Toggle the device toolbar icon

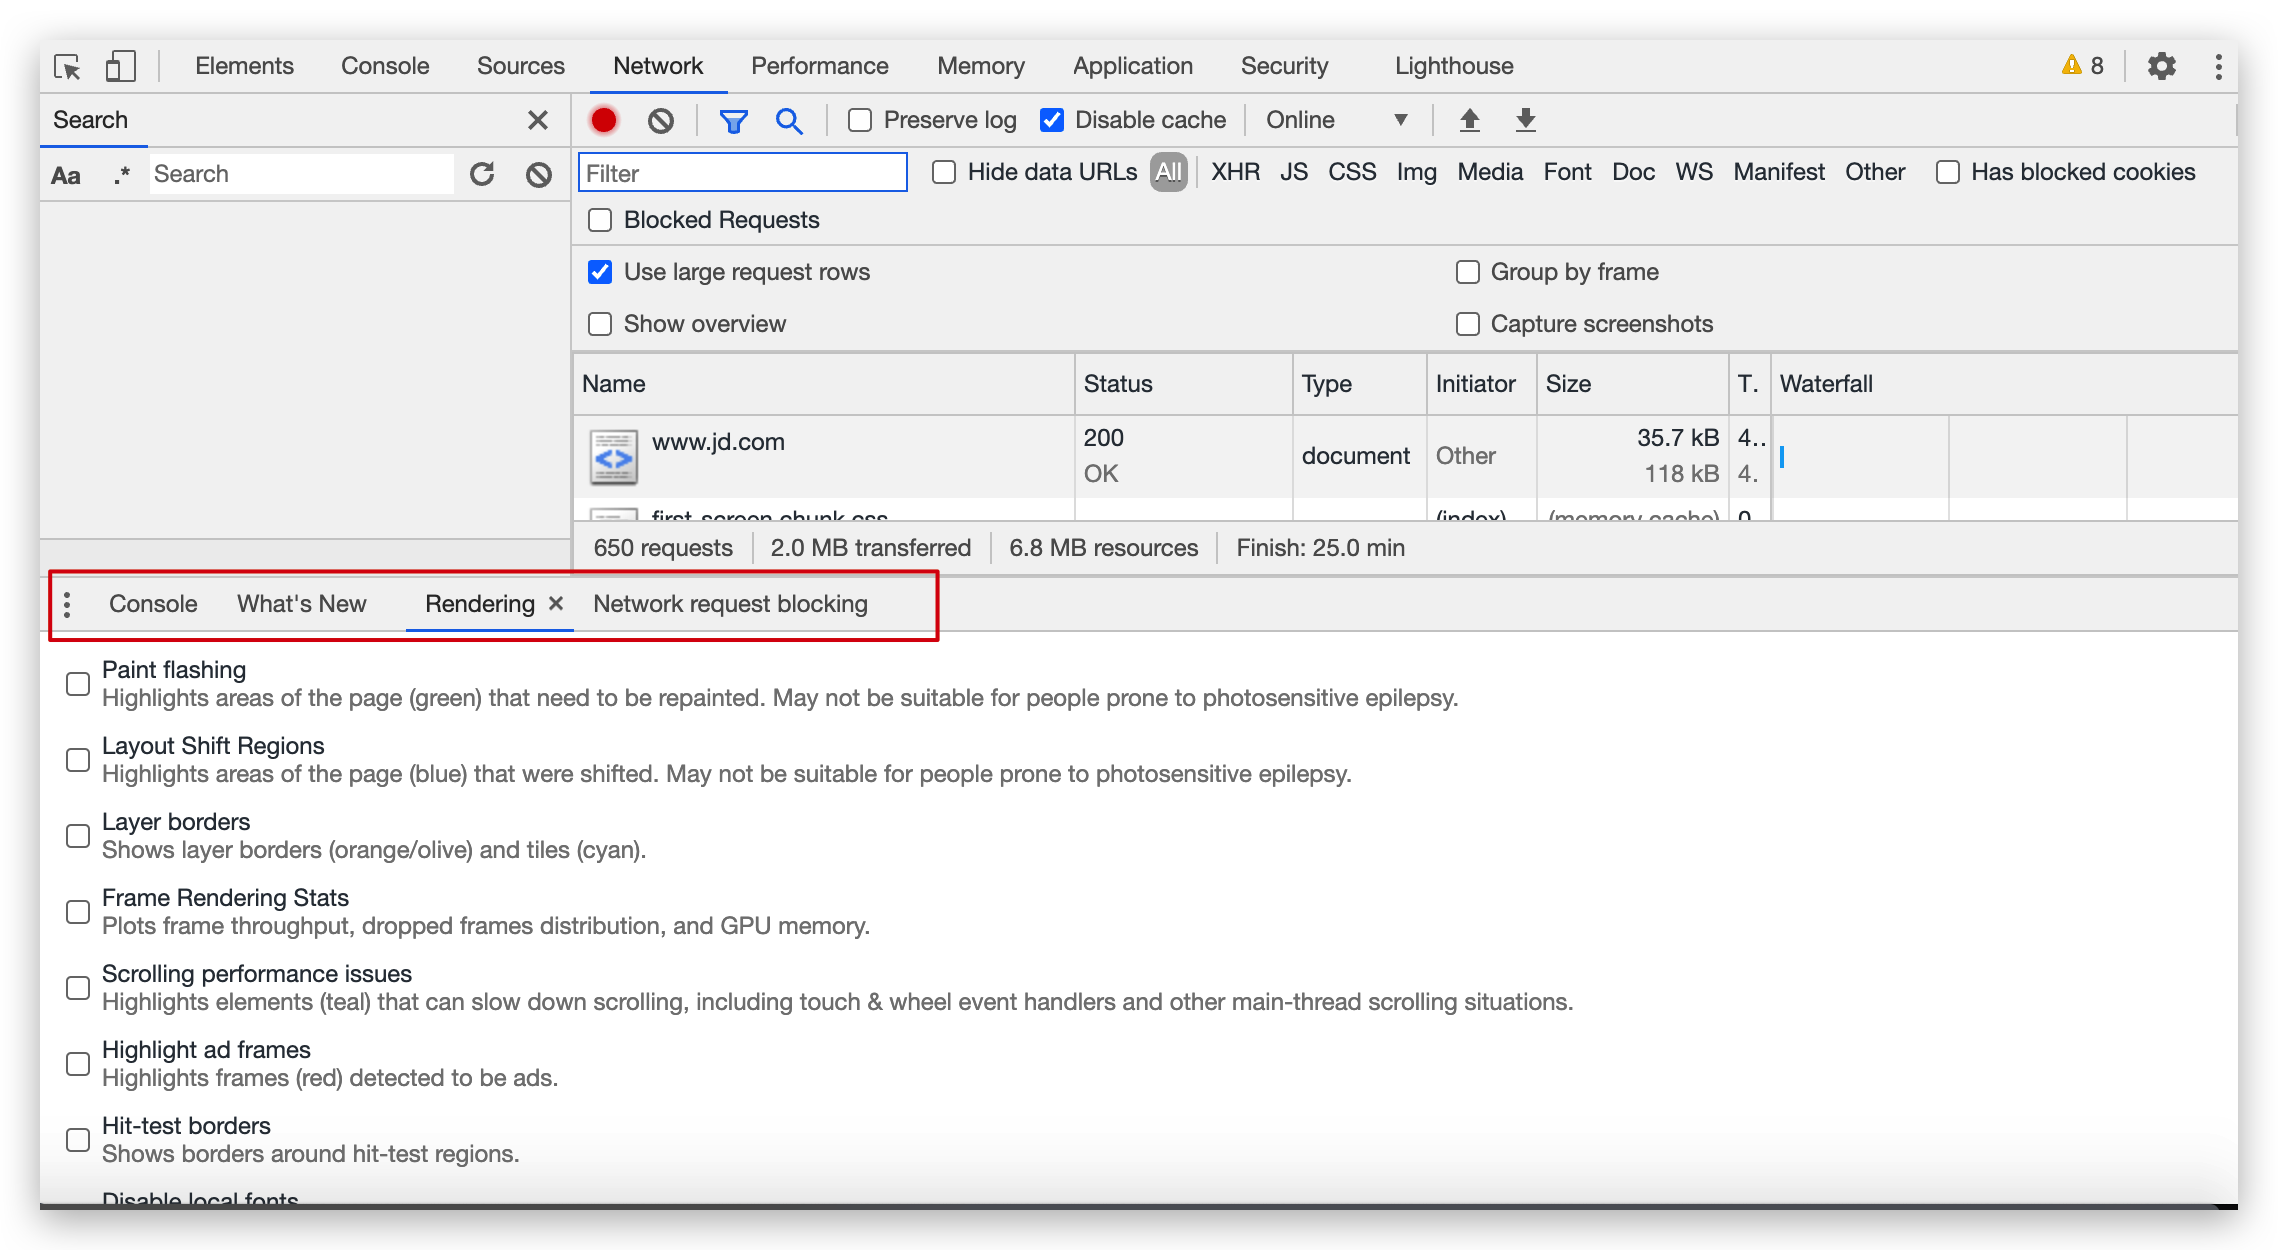point(120,67)
